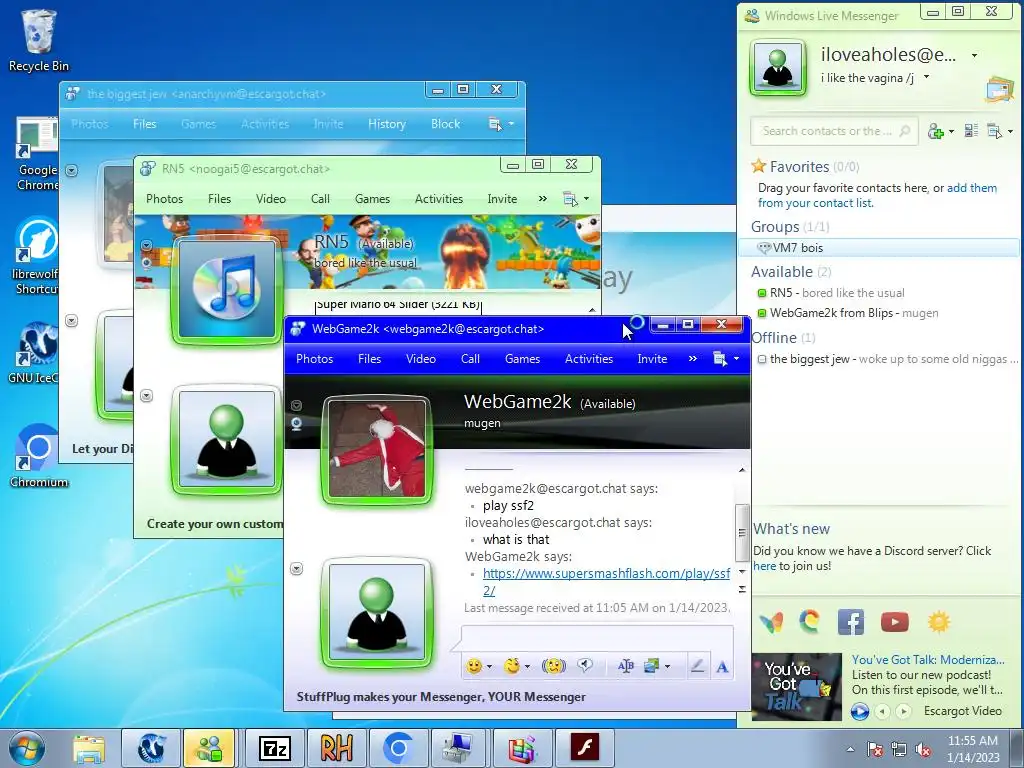Click 'add them from your contact list'
The height and width of the screenshot is (768, 1024).
[x=877, y=195]
